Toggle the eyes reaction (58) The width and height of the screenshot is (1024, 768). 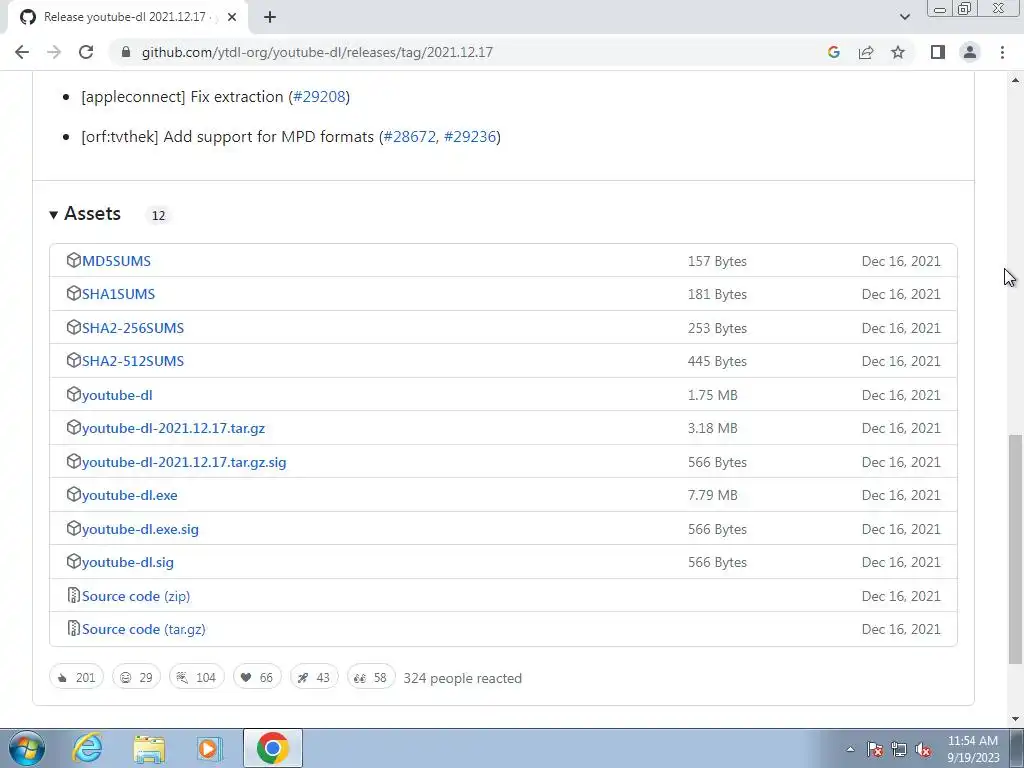[x=371, y=677]
